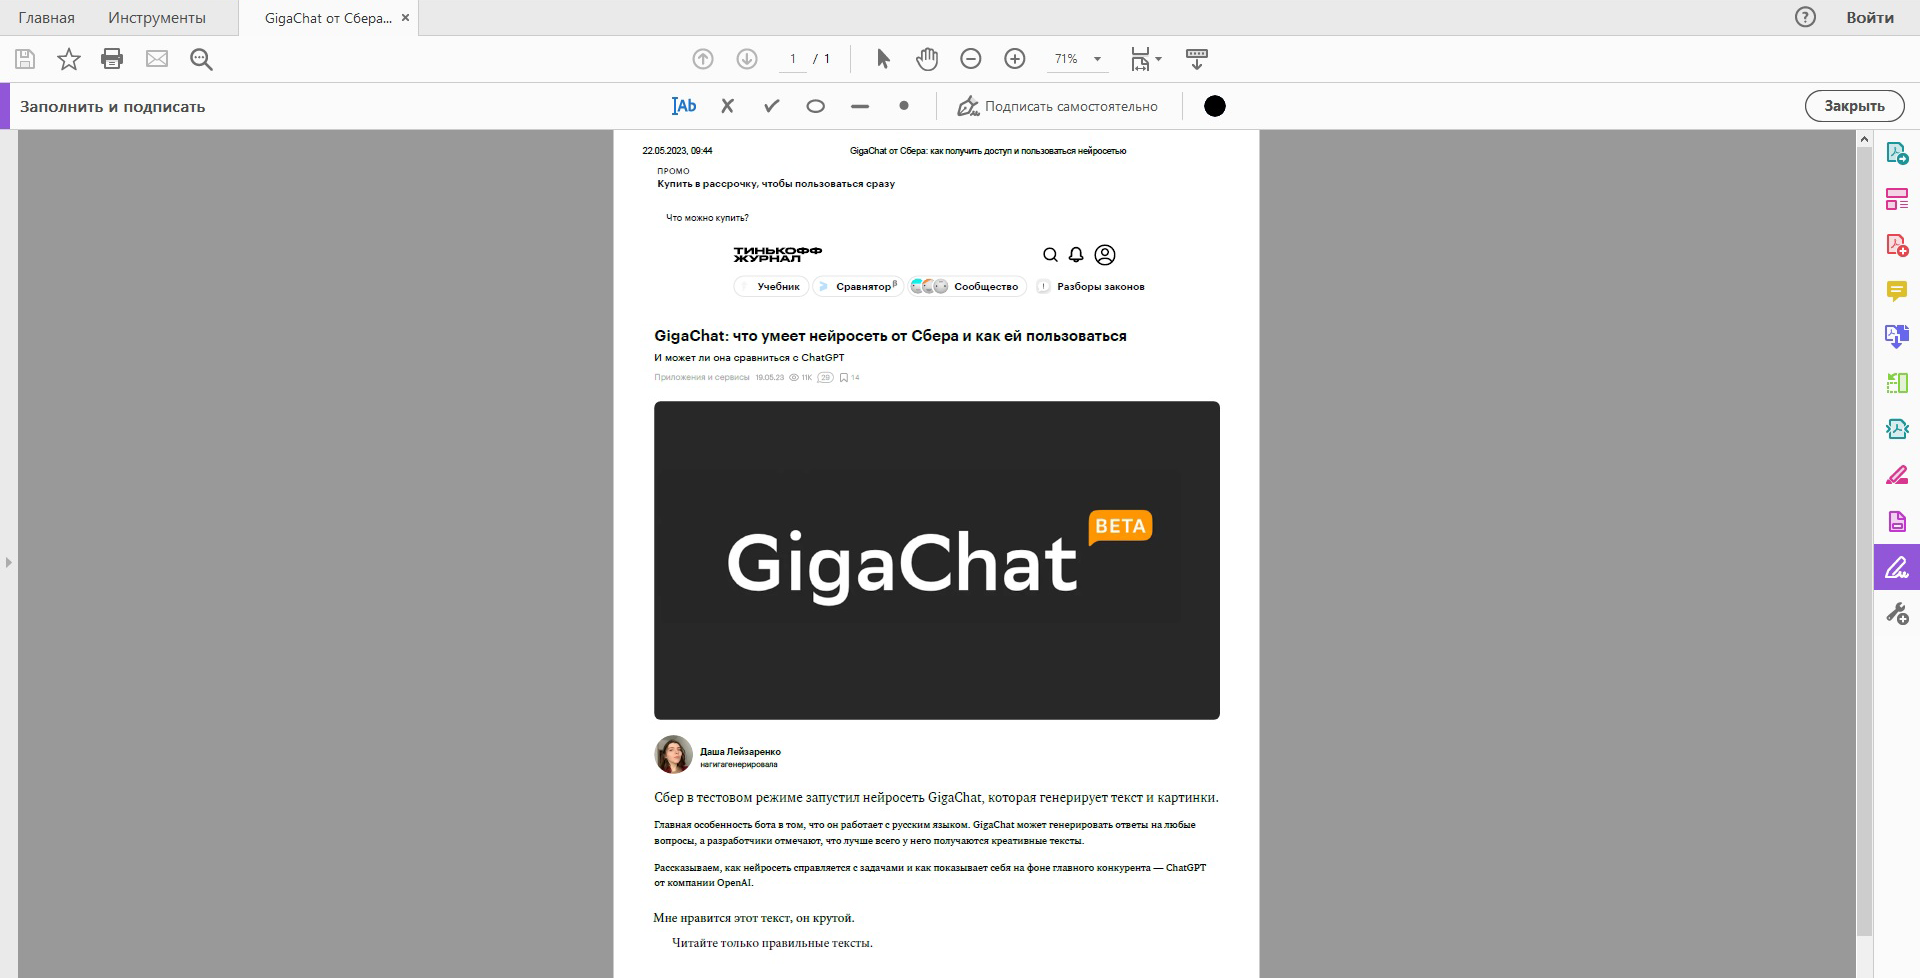Click the Закрыть button
The image size is (1920, 978).
(1854, 106)
